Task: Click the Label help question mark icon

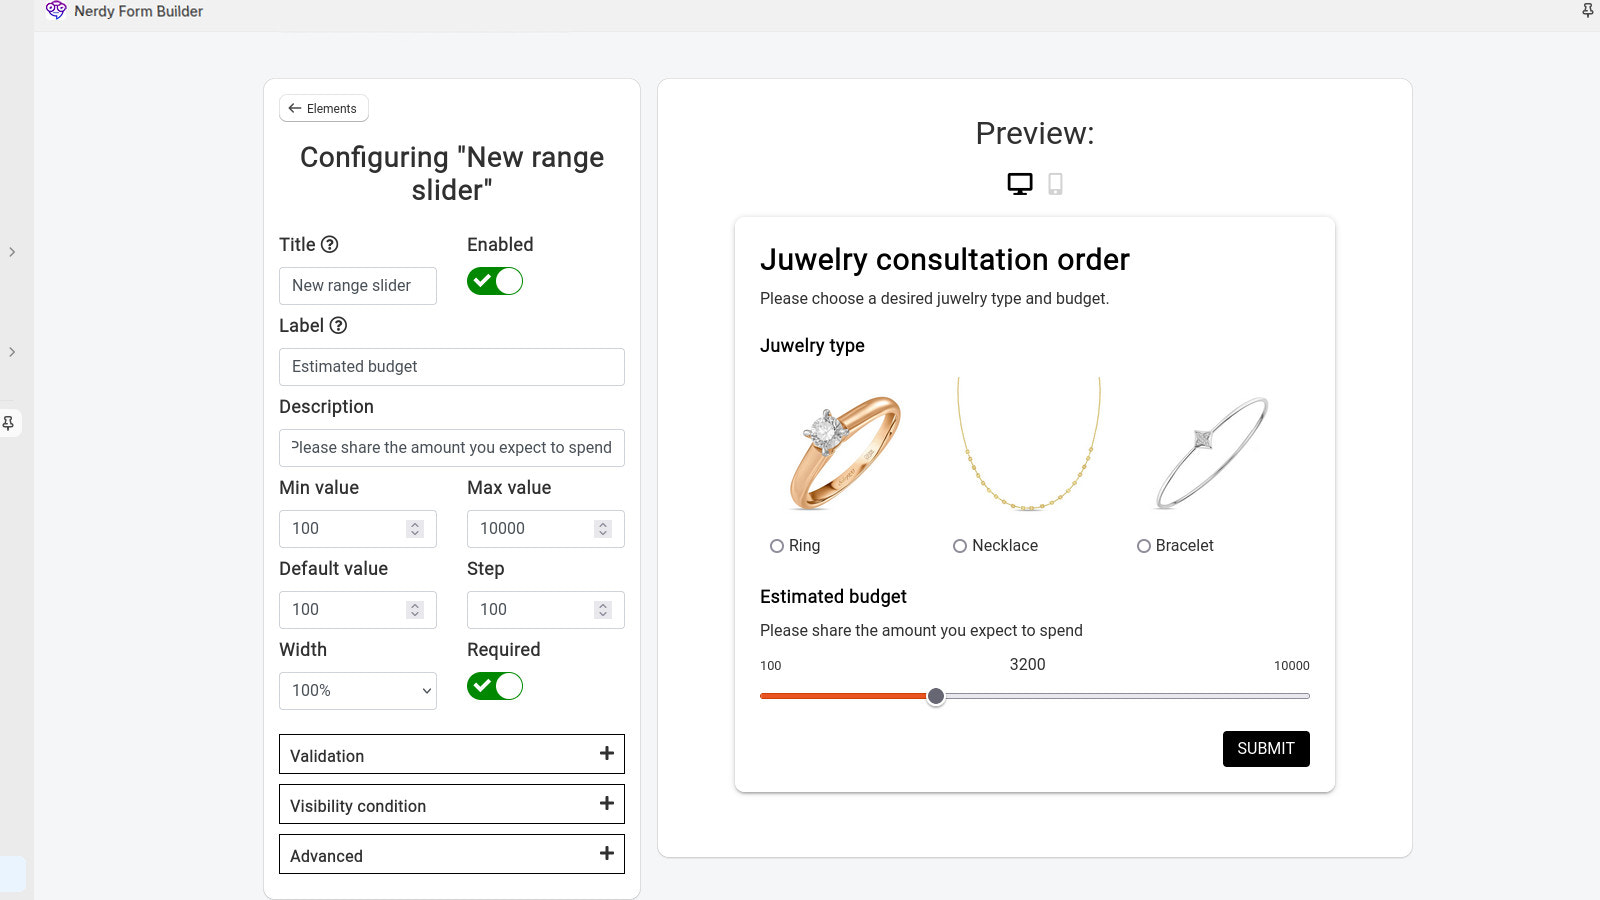Action: pos(338,325)
